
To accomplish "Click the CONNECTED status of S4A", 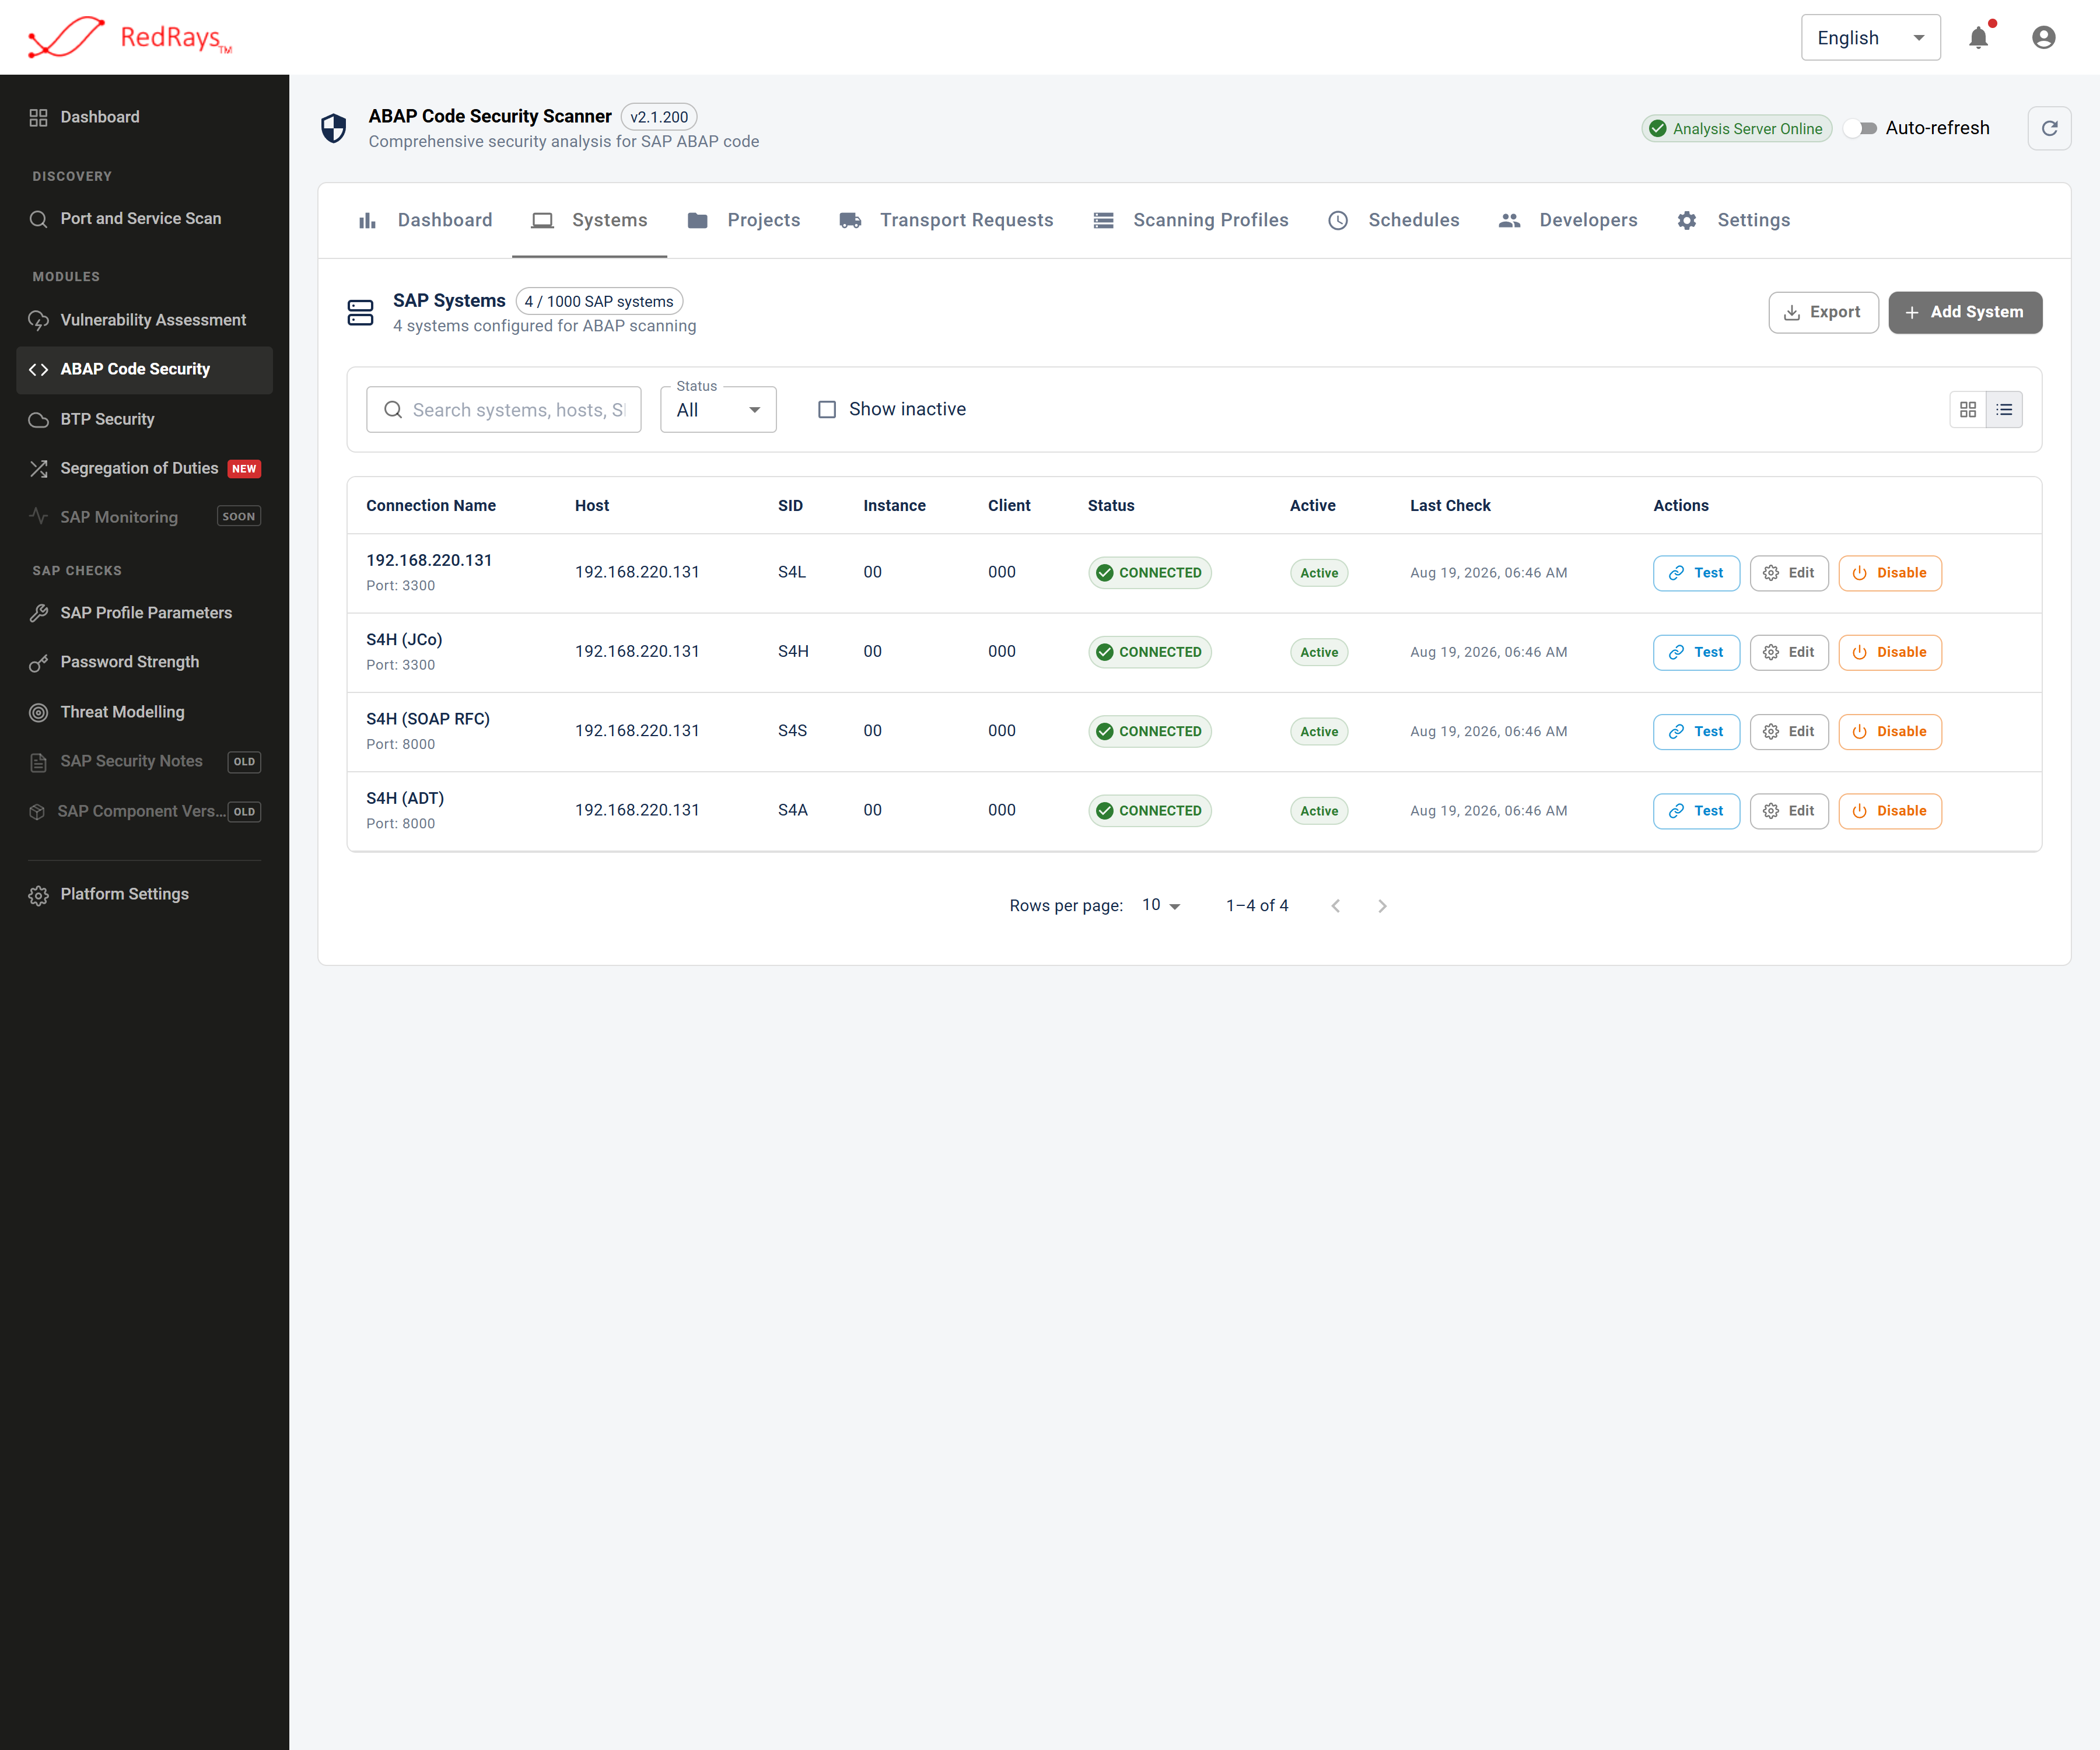I will (1149, 811).
